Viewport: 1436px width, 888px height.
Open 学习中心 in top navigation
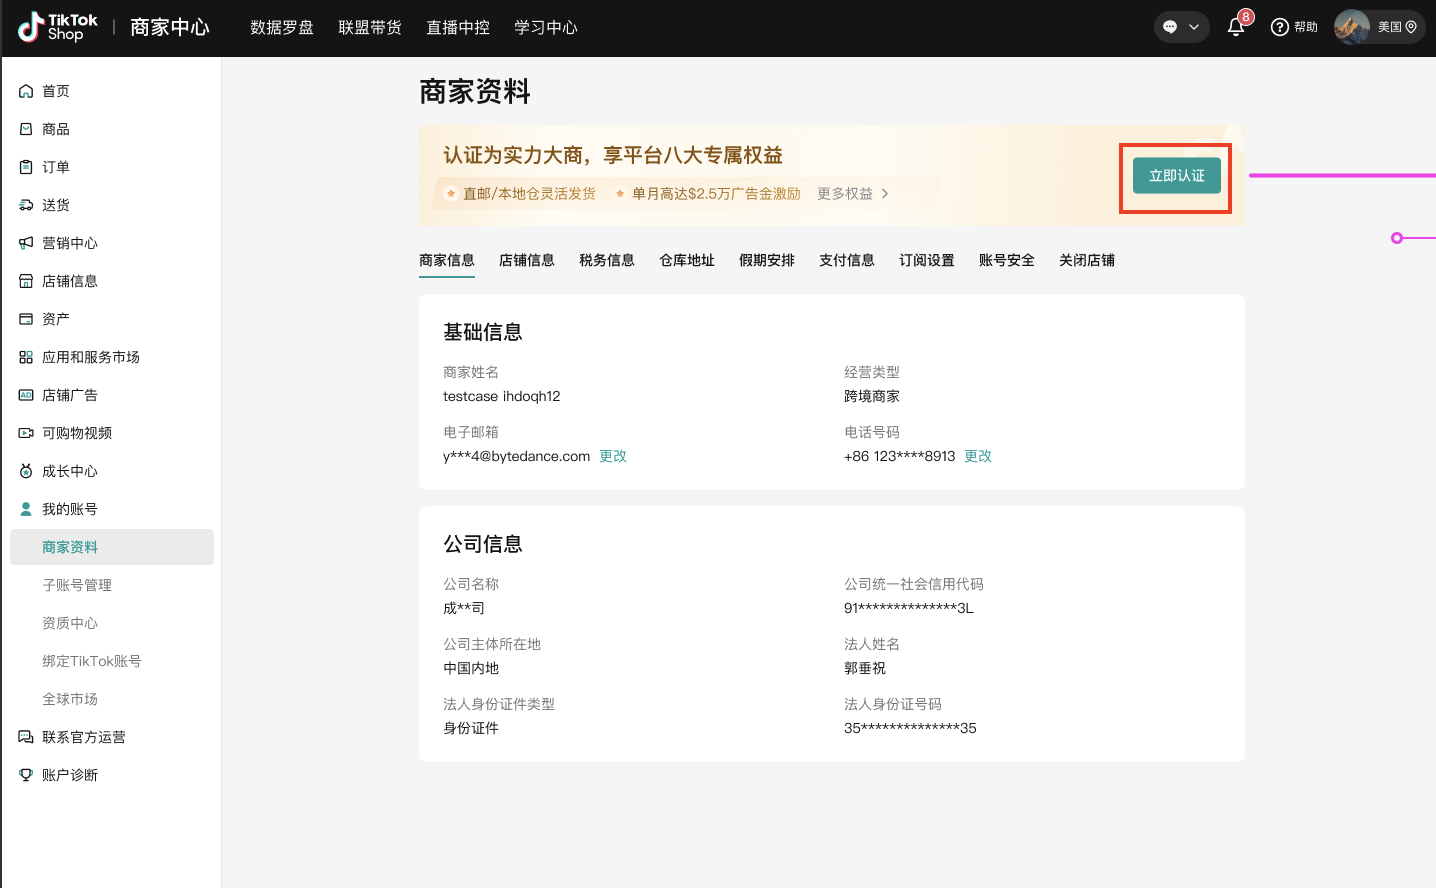546,27
